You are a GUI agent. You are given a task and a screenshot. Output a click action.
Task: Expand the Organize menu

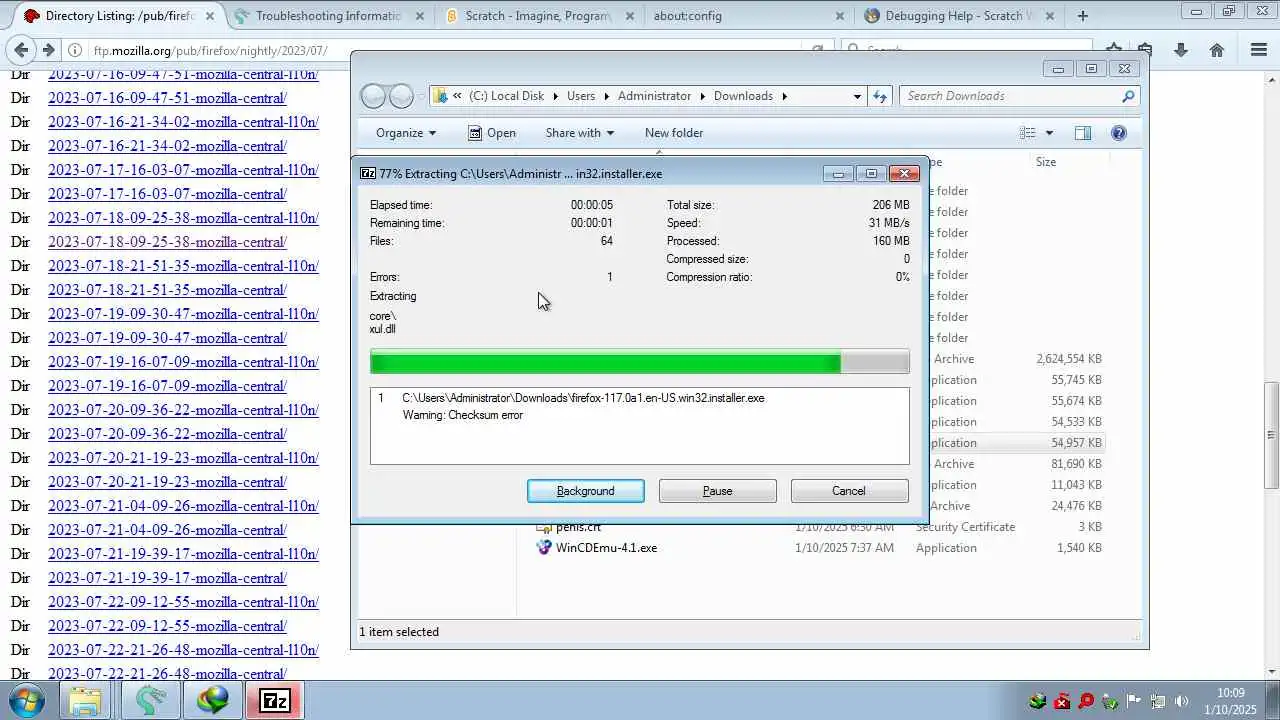(x=405, y=133)
